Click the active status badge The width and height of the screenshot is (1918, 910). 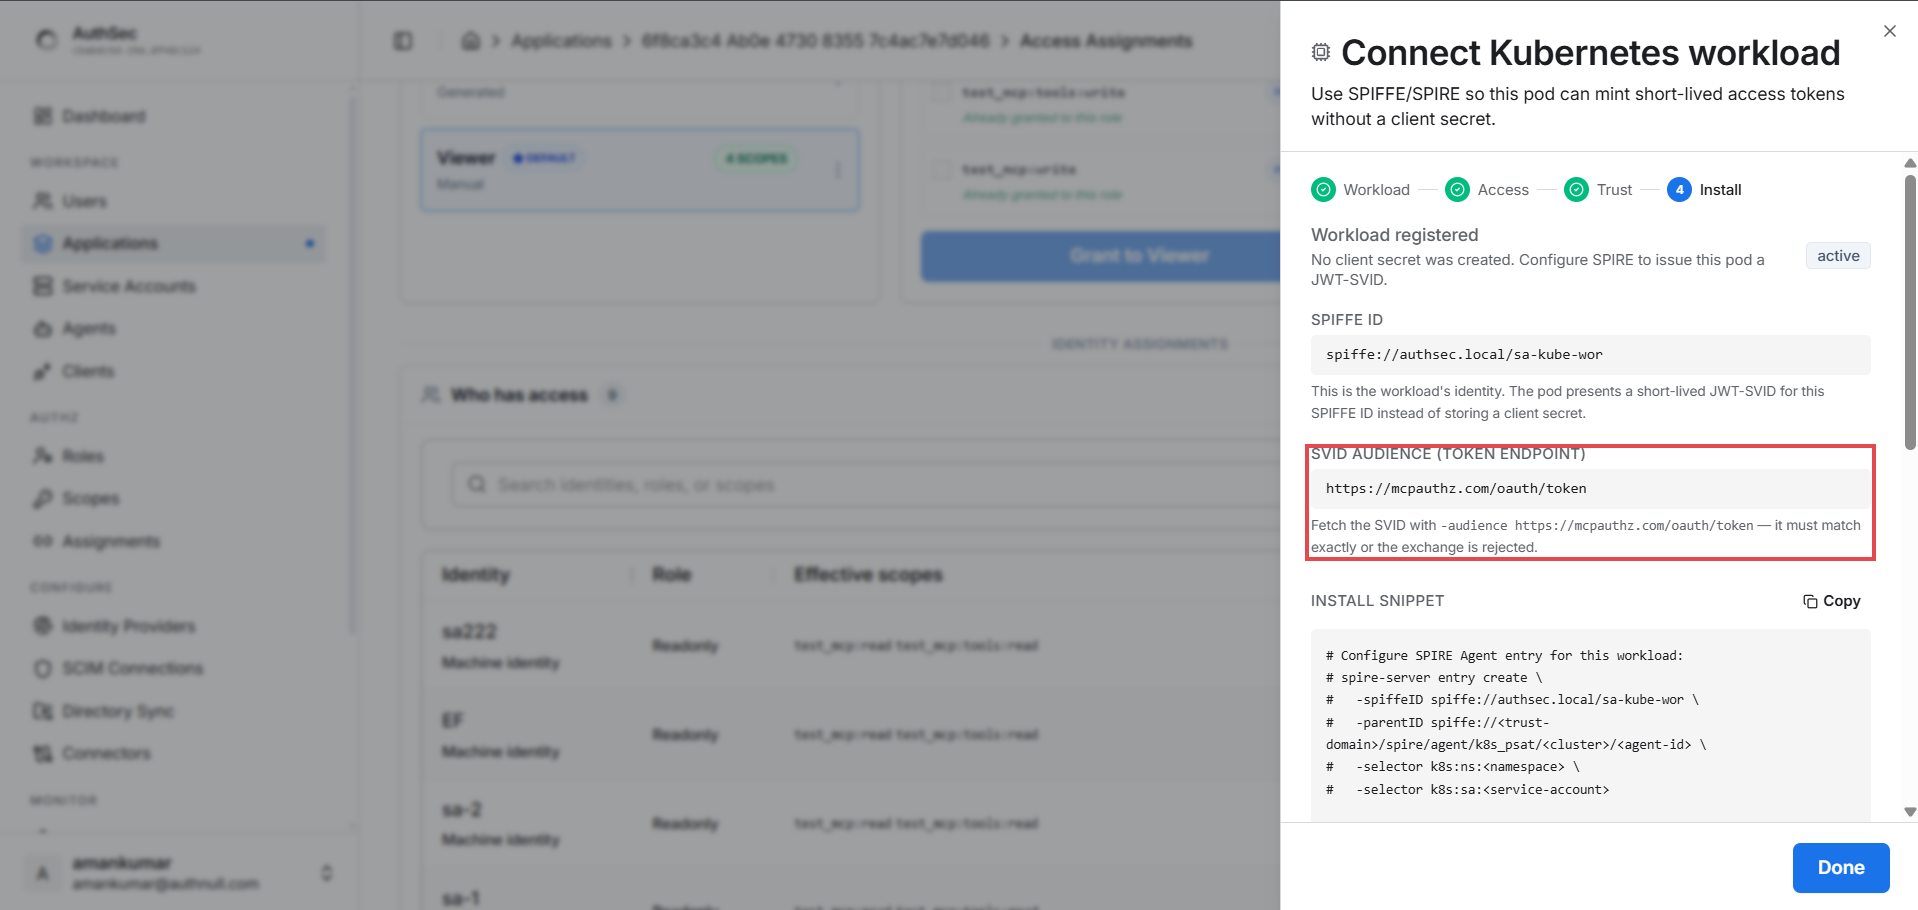(x=1837, y=256)
